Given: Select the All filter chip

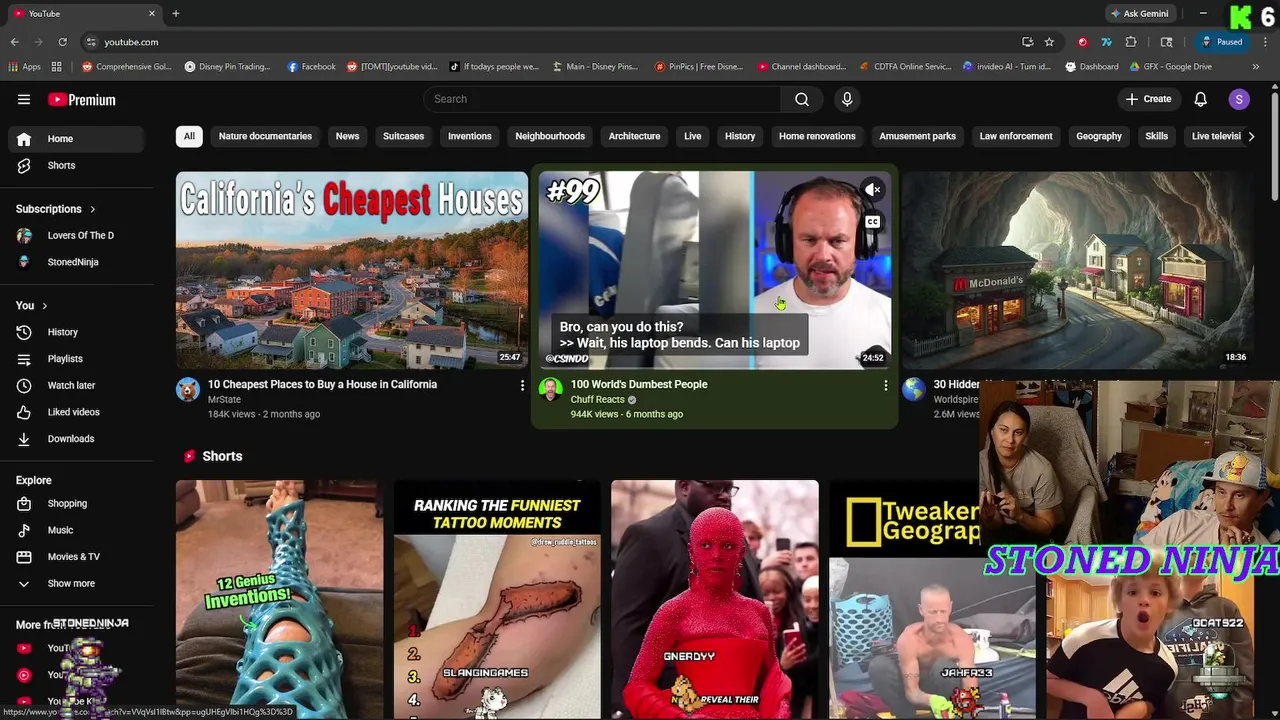Looking at the screenshot, I should [189, 136].
